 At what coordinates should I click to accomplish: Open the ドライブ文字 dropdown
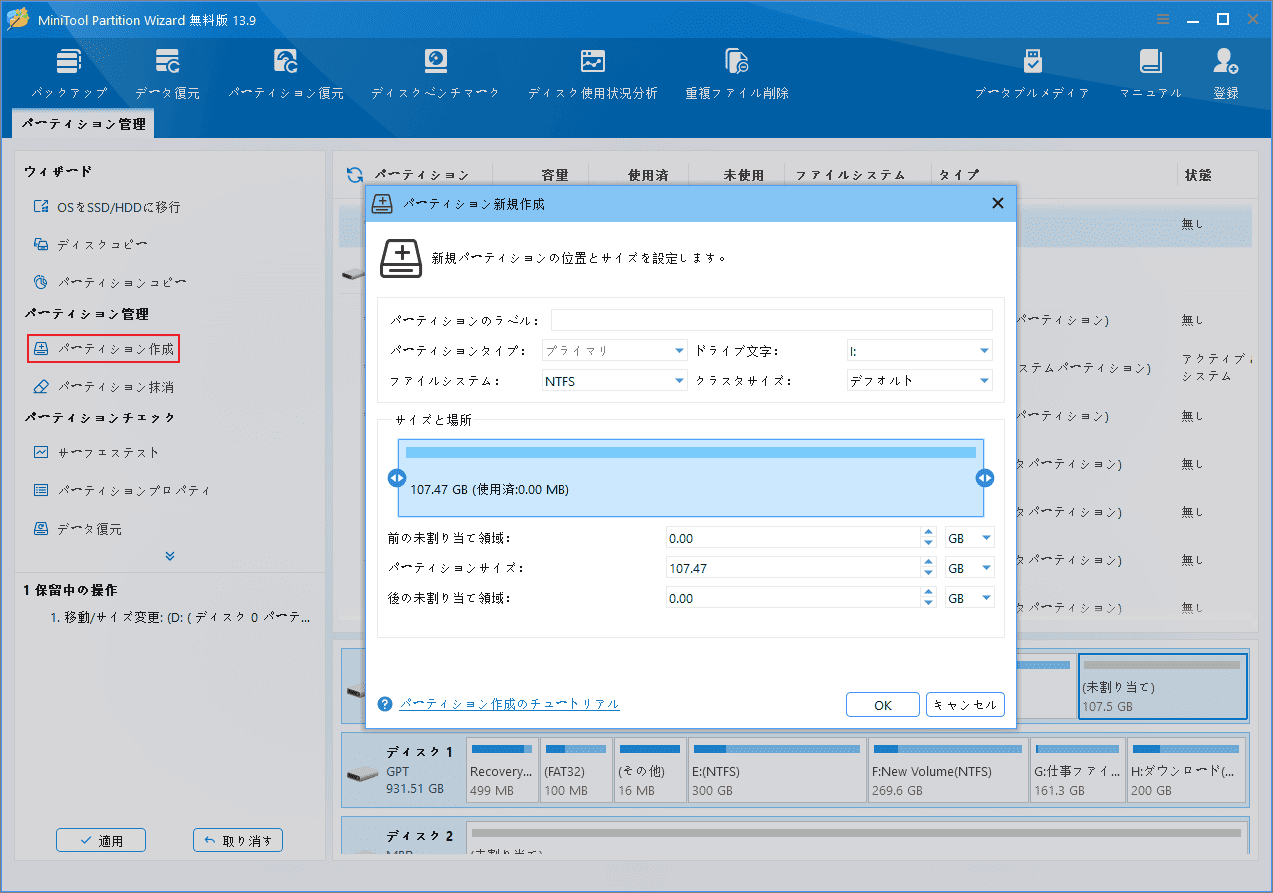[x=919, y=351]
